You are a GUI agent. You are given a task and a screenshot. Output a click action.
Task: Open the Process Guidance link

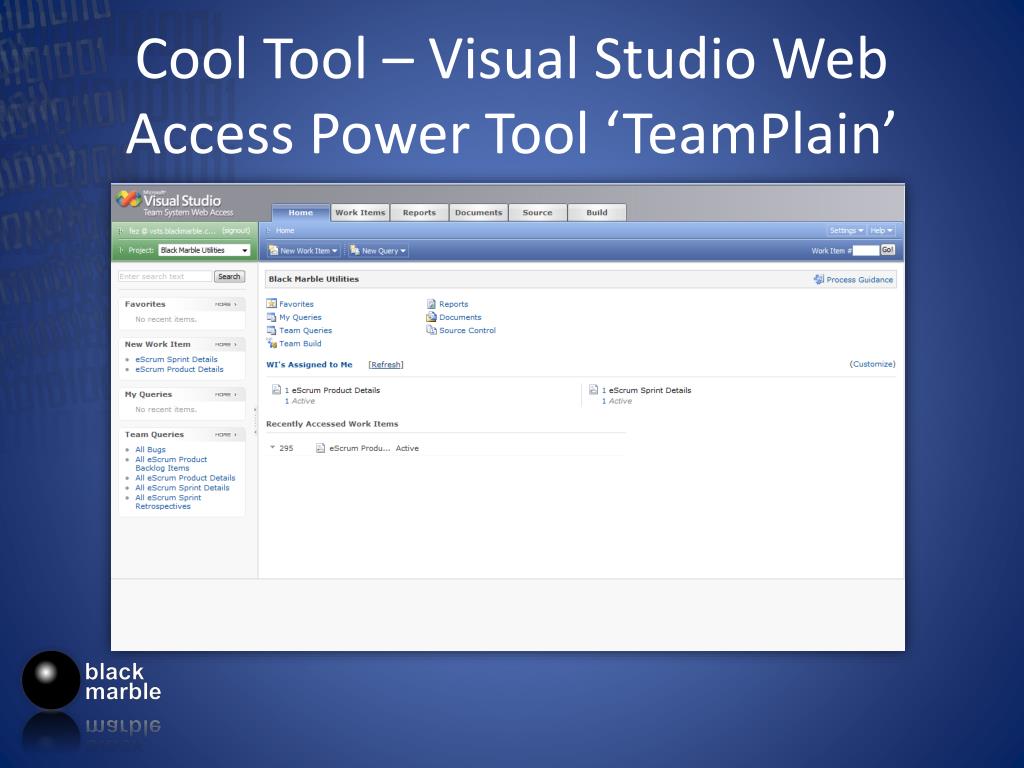(859, 280)
